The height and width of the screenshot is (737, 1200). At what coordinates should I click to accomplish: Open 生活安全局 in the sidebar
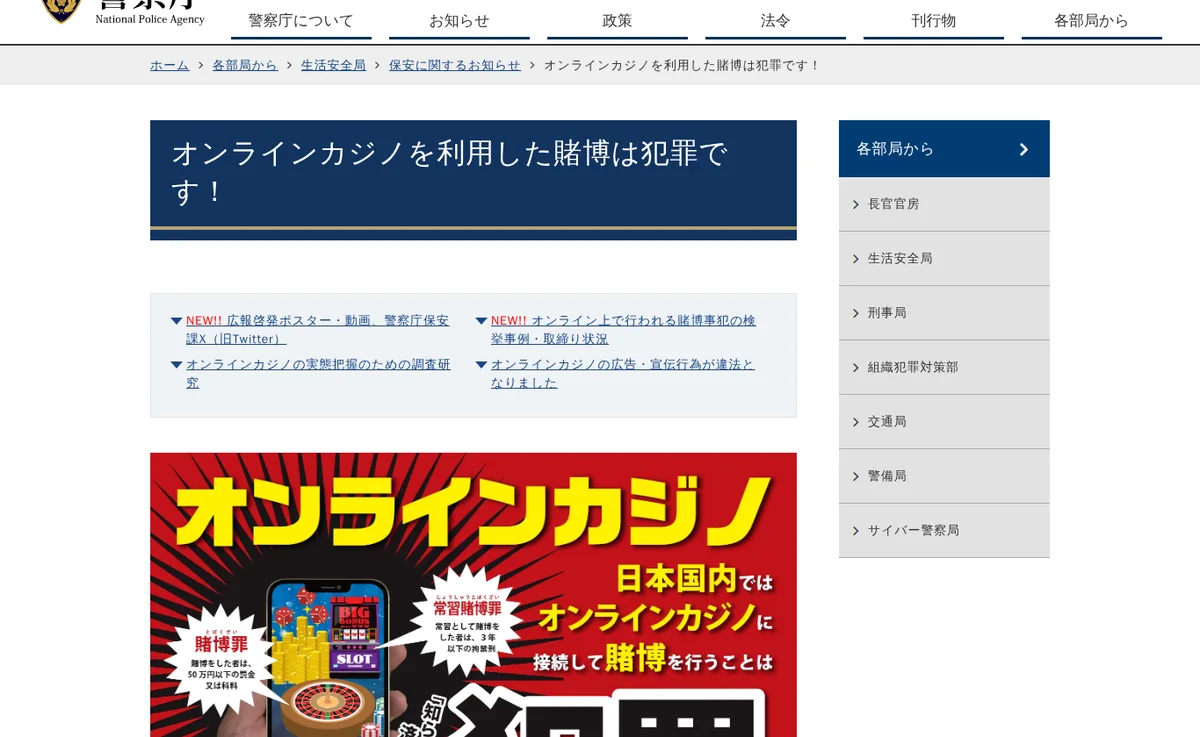(x=944, y=258)
